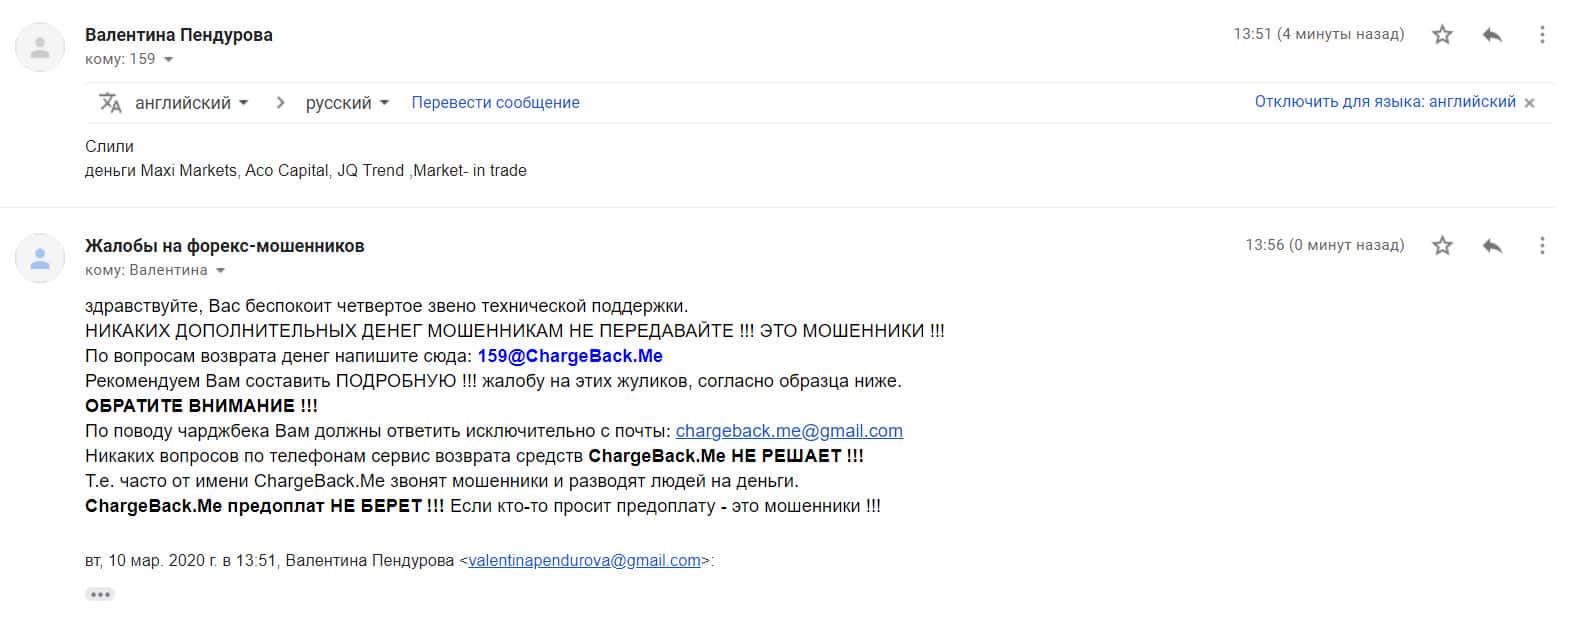
Task: Reply to the Жалобы на форекс-мошенников message
Action: tap(1492, 245)
